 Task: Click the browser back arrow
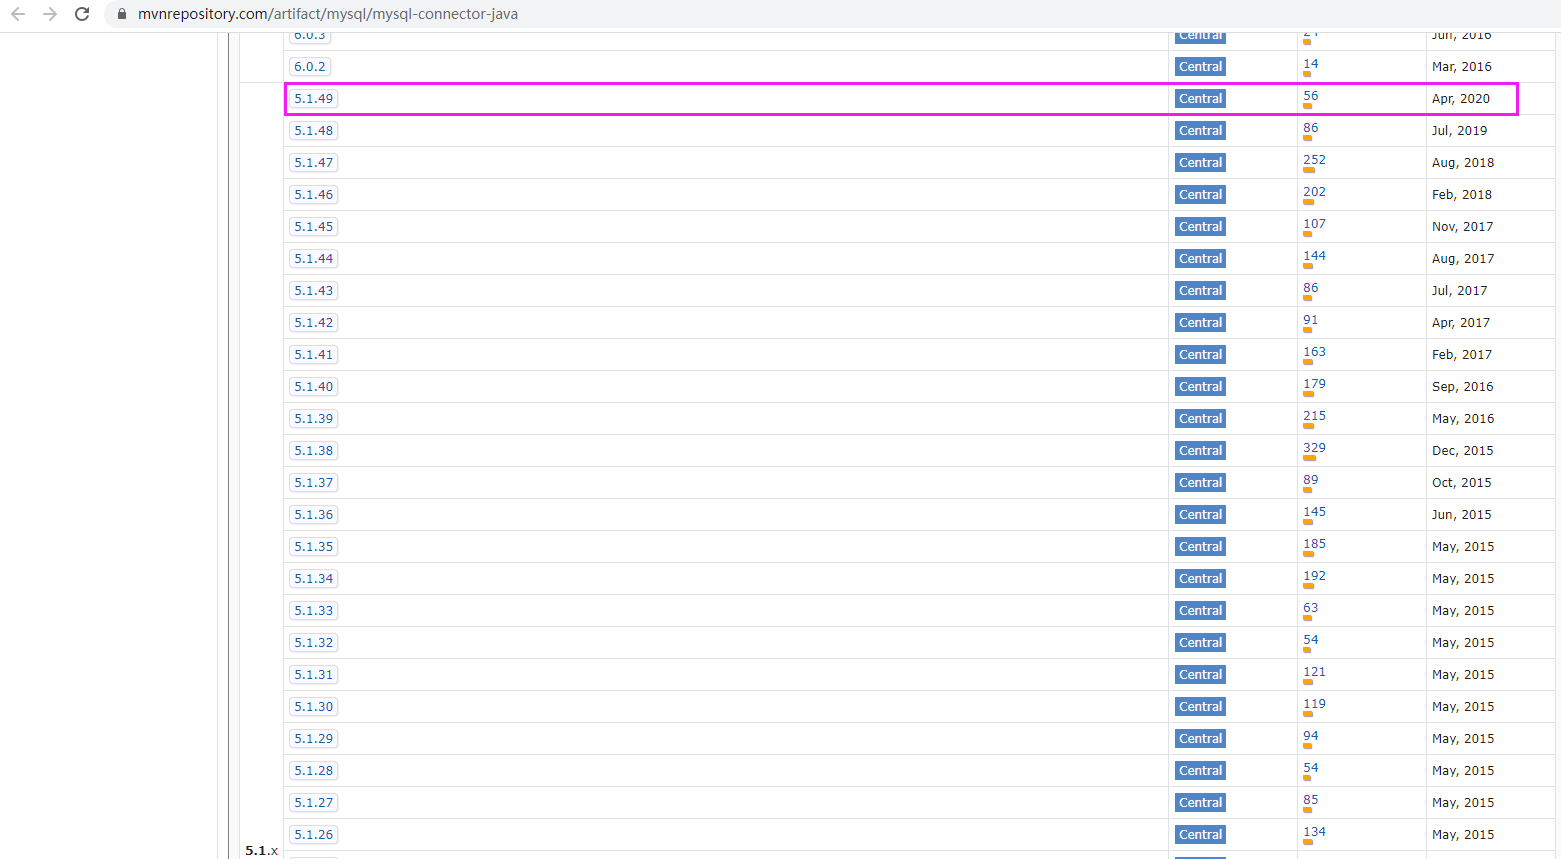[18, 14]
